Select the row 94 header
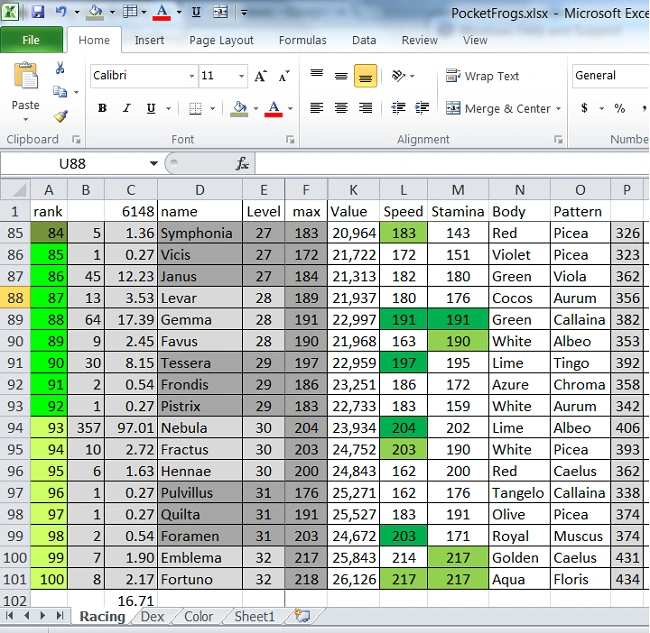This screenshot has height=633, width=650. click(15, 428)
